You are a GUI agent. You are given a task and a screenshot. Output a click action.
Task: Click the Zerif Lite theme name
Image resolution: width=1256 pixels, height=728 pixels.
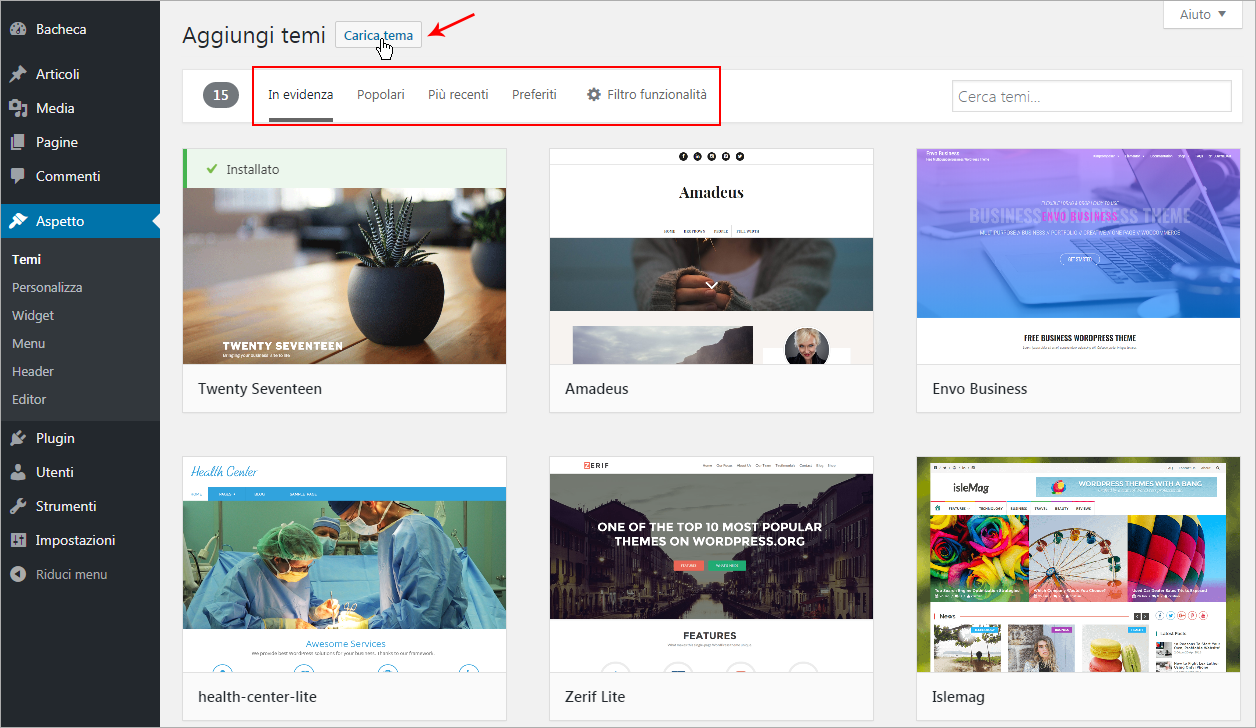(x=595, y=696)
